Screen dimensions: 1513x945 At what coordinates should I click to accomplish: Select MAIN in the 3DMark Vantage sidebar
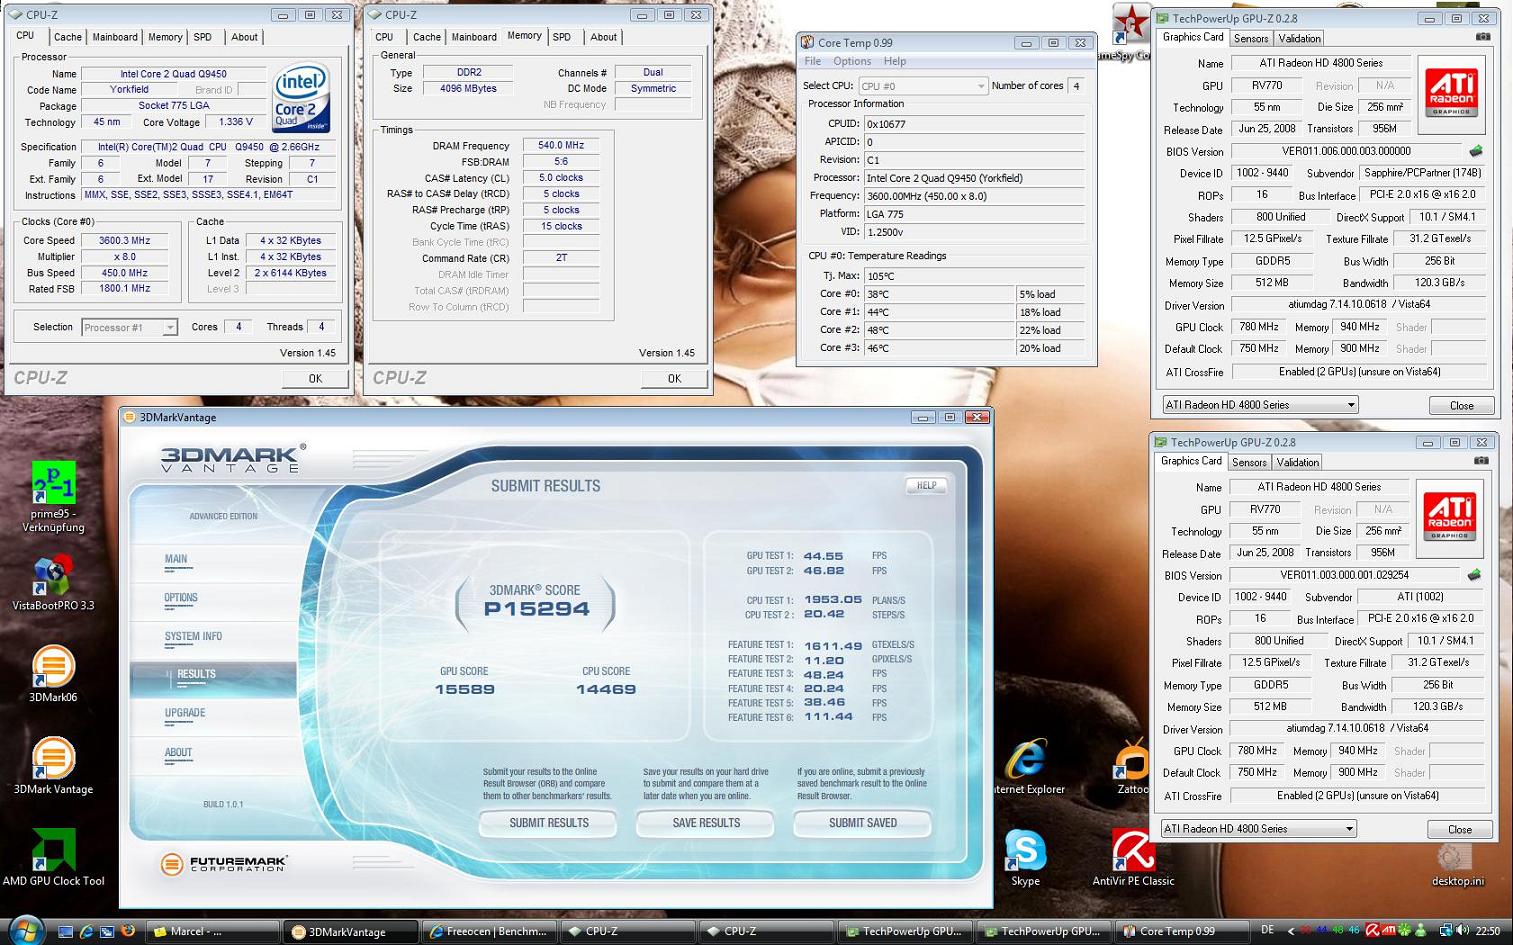click(x=176, y=560)
